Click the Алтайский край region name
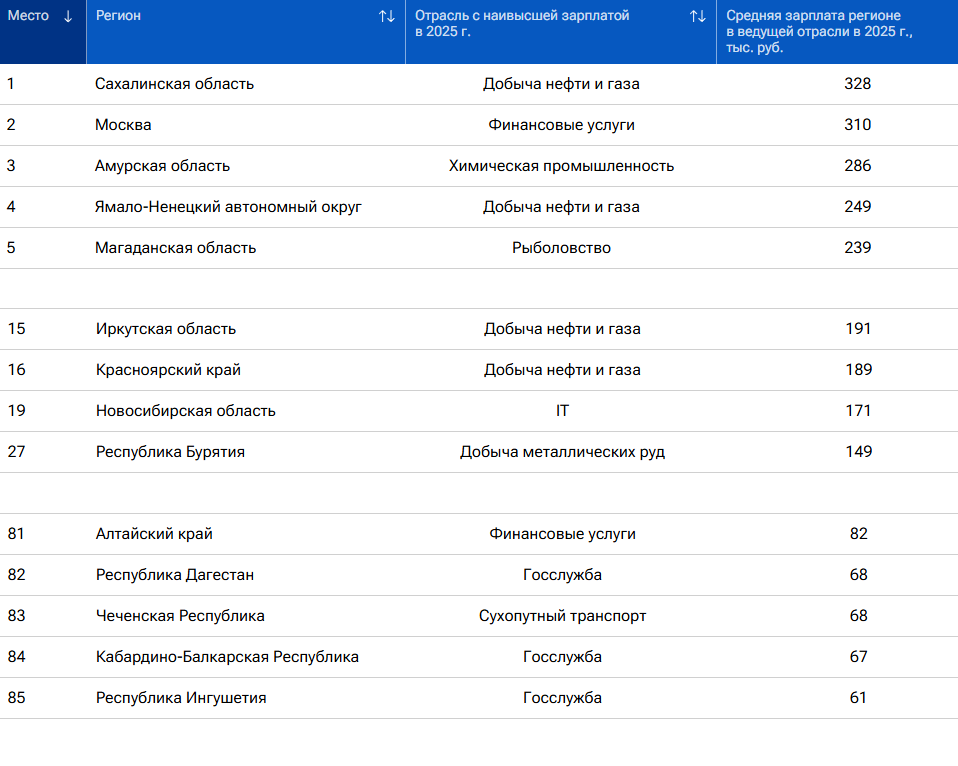958x766 pixels. pos(154,534)
